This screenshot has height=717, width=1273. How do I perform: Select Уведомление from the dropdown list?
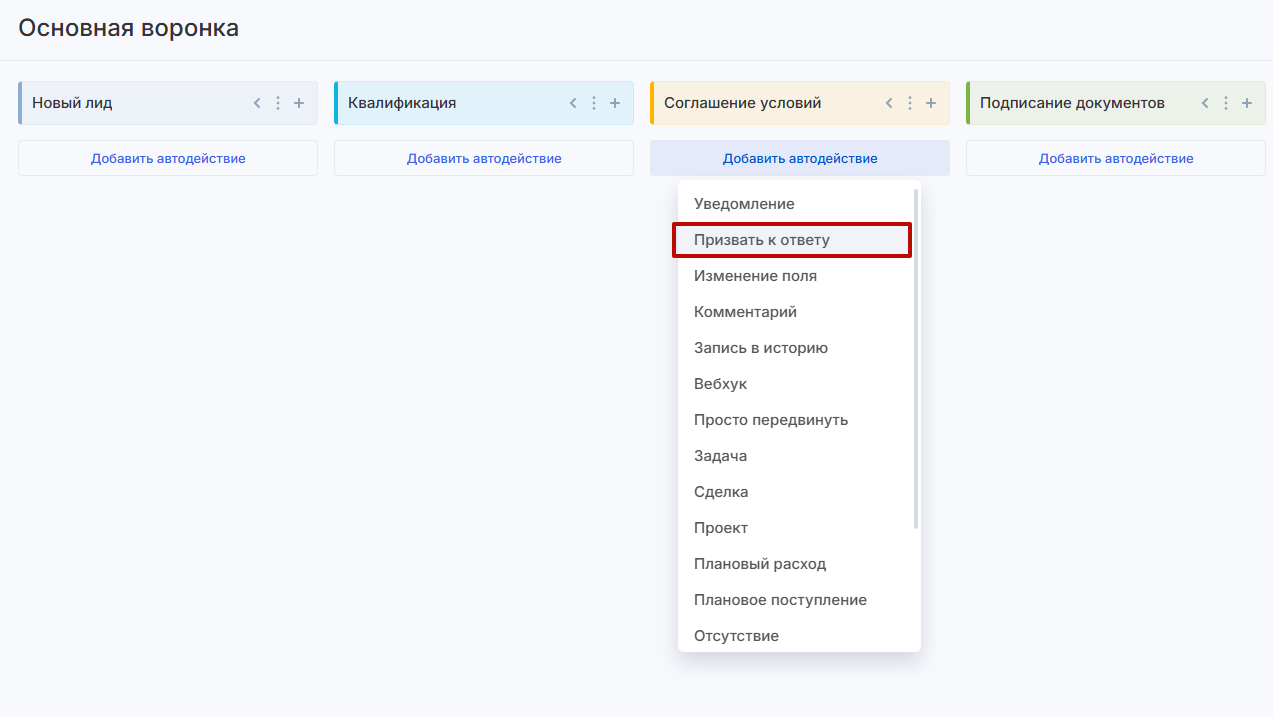(x=744, y=204)
